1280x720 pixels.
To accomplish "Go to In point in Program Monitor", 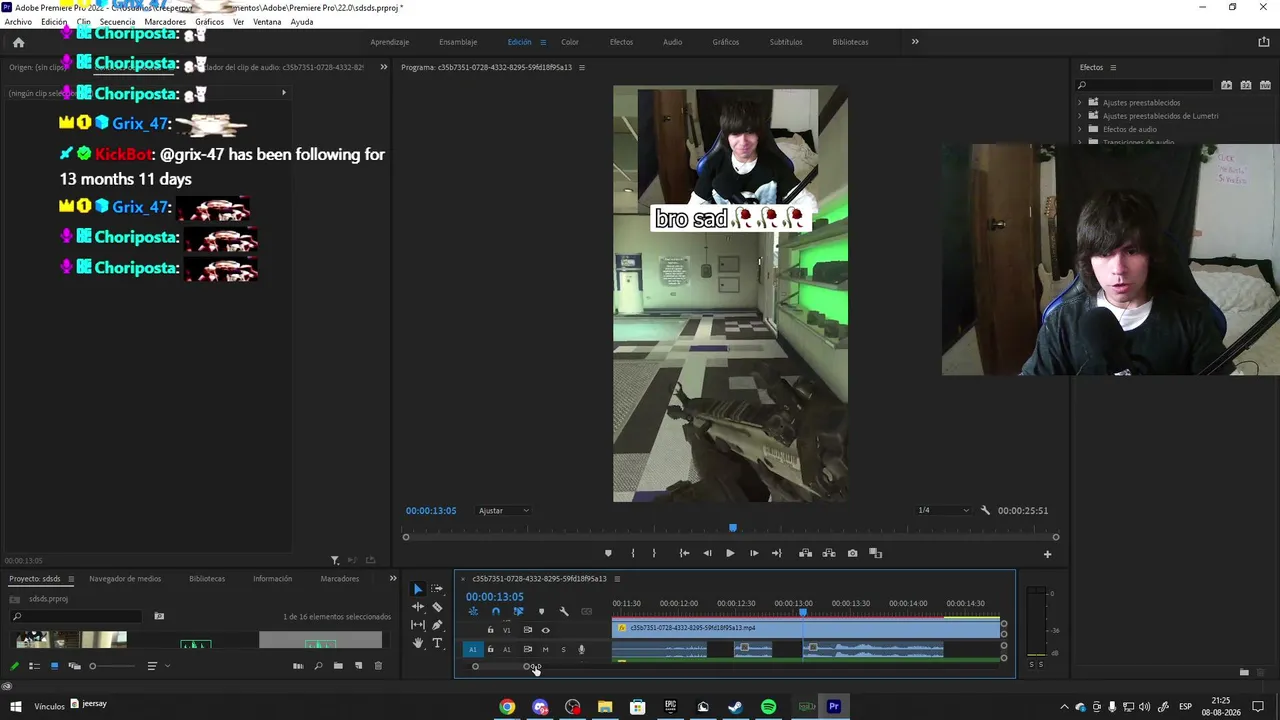I will pos(684,553).
